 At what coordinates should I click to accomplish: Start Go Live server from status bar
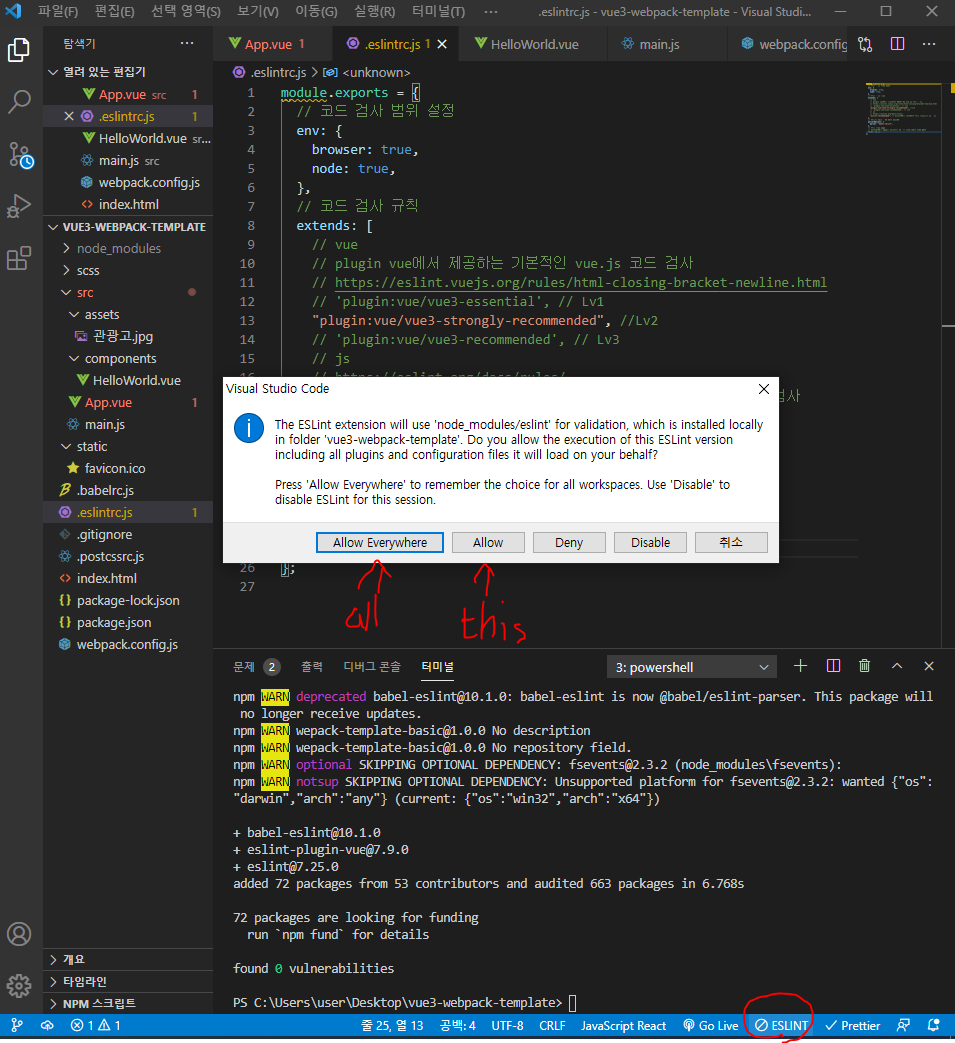pyautogui.click(x=711, y=1025)
